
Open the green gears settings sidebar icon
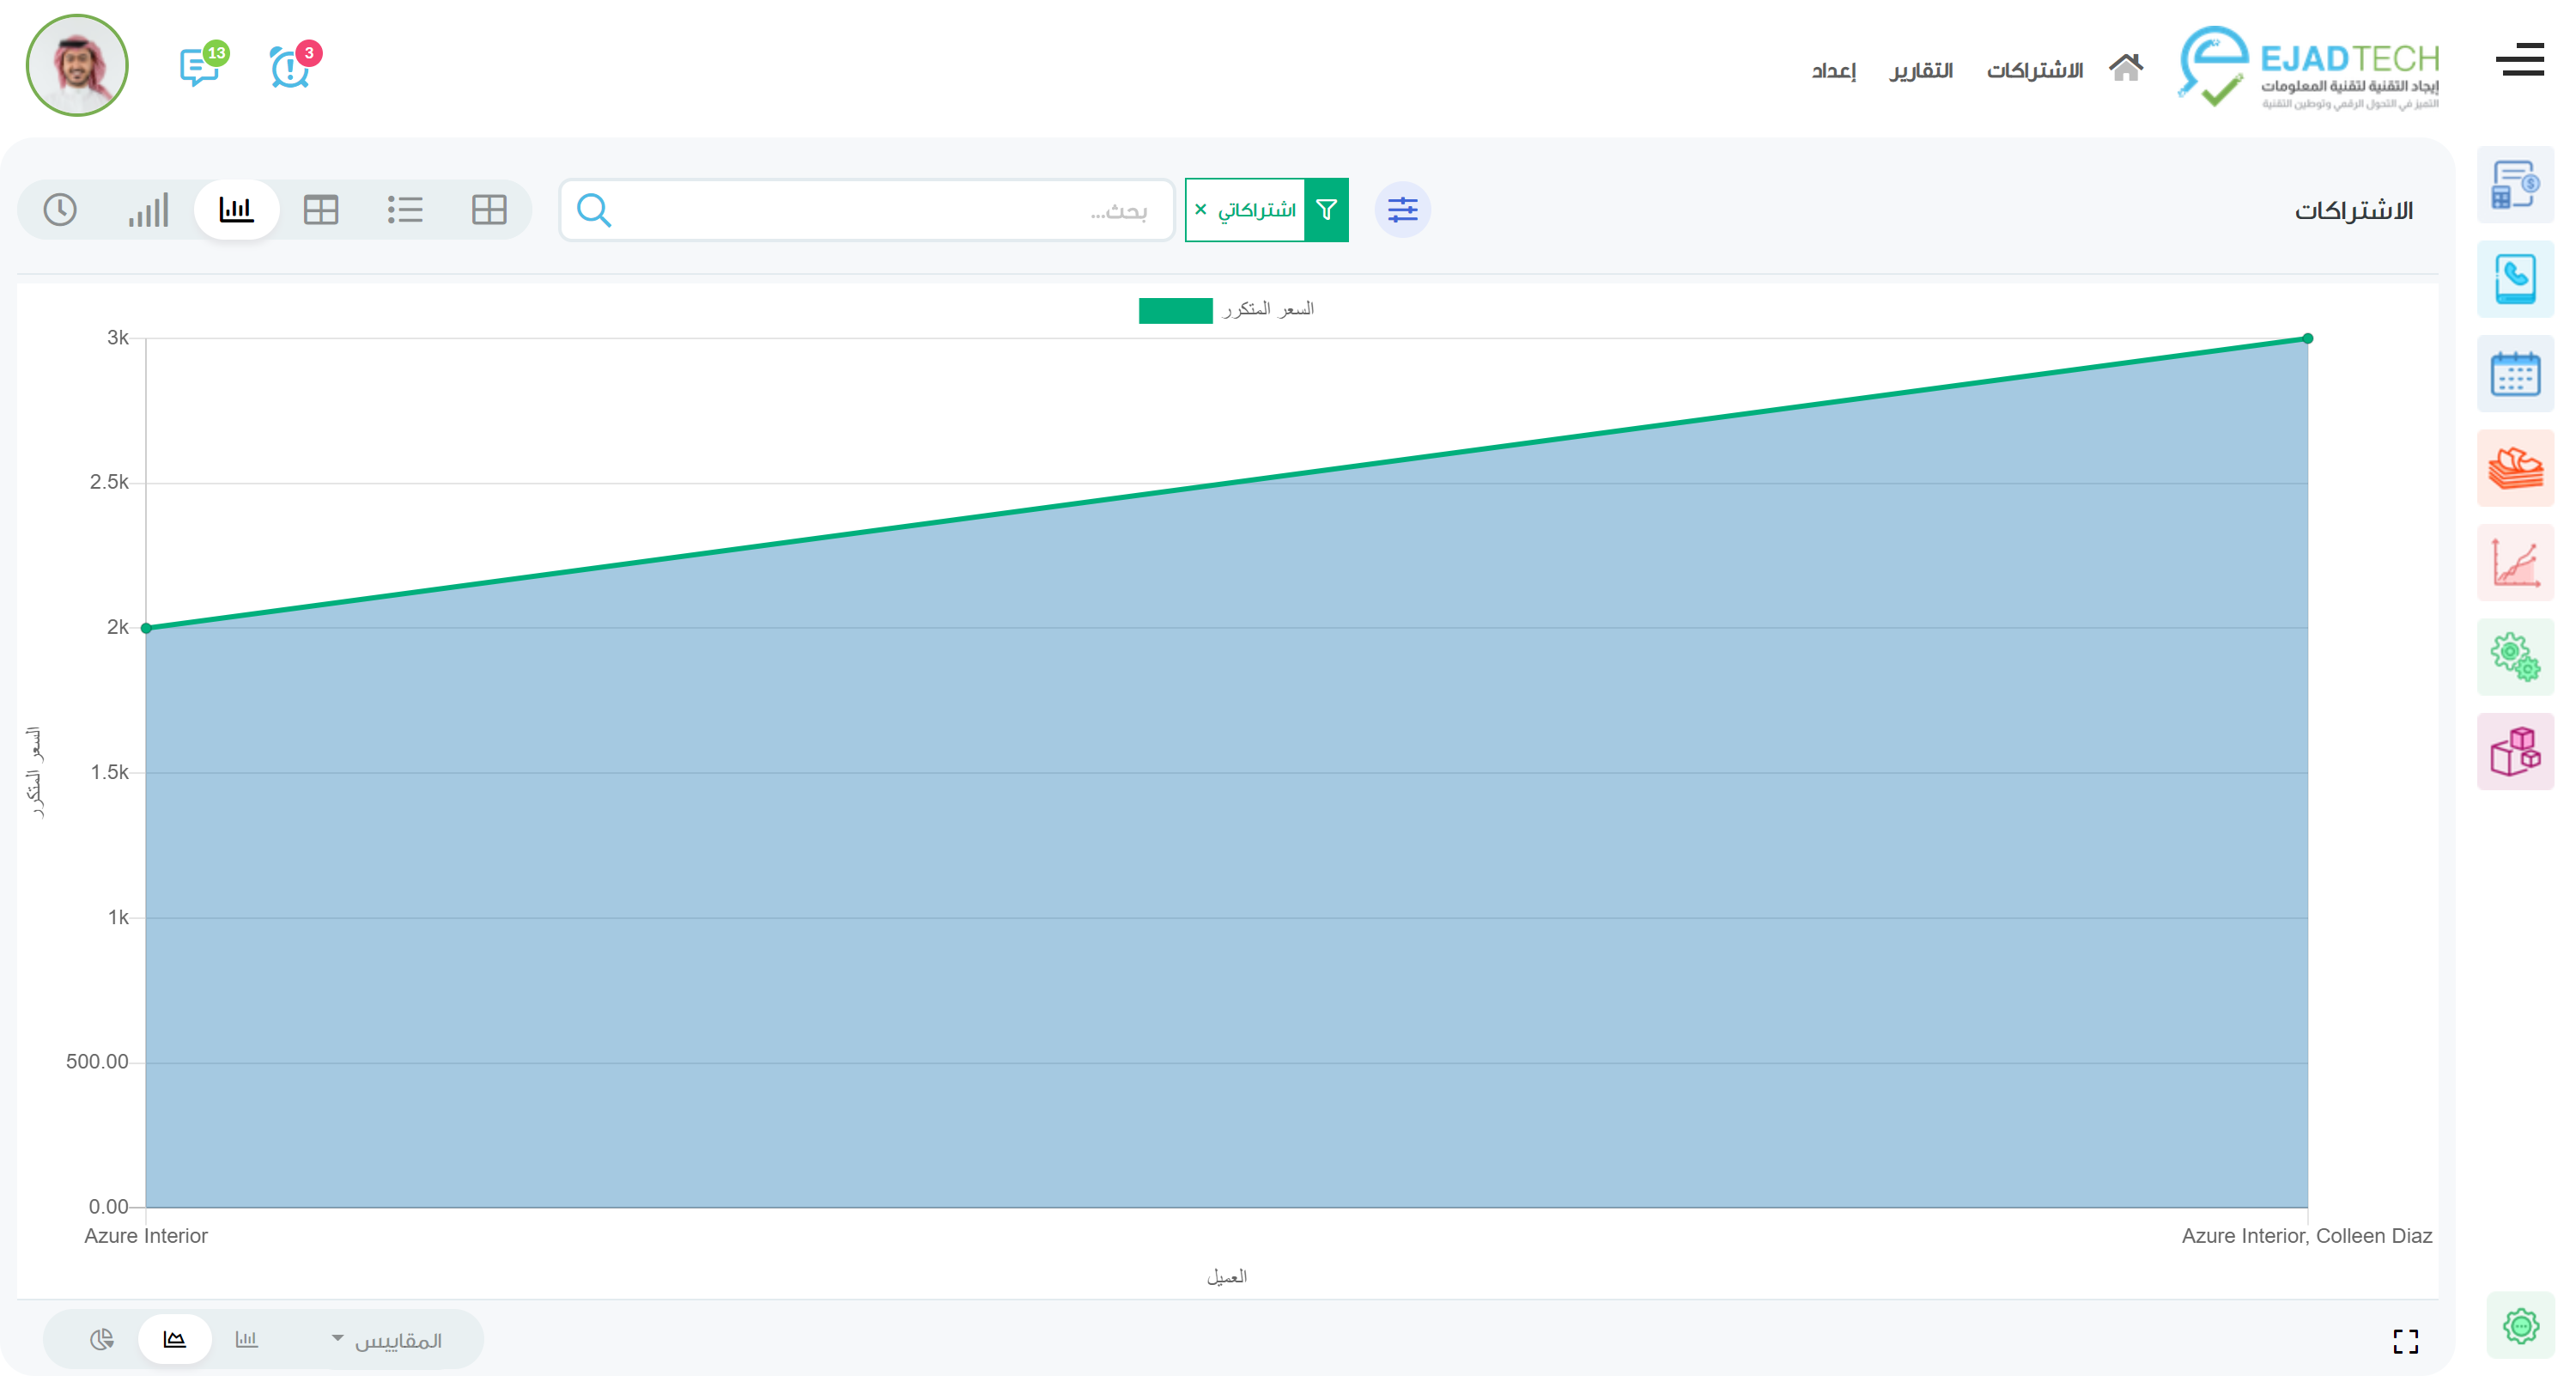(2514, 657)
